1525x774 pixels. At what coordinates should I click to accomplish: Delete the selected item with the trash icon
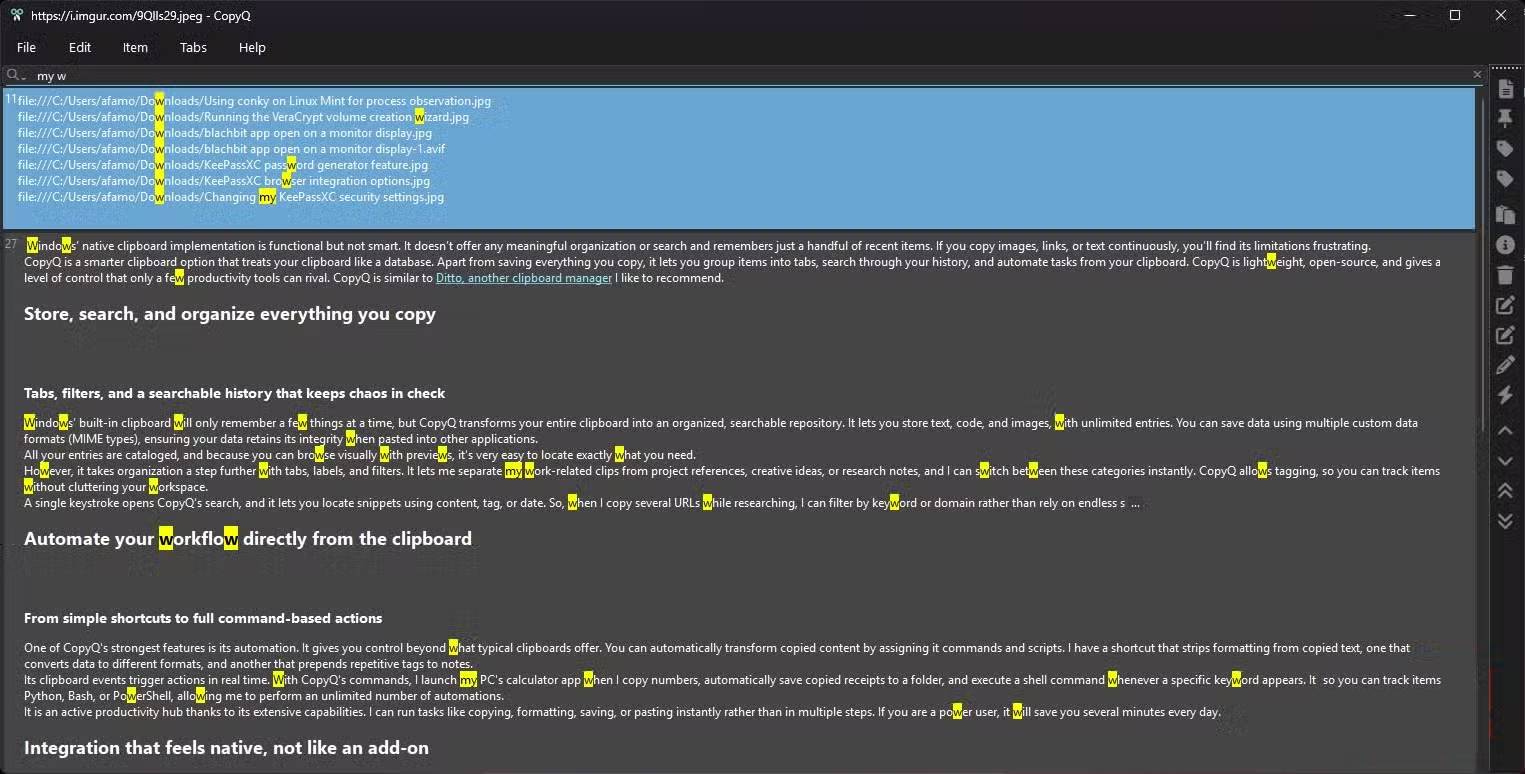tap(1505, 275)
